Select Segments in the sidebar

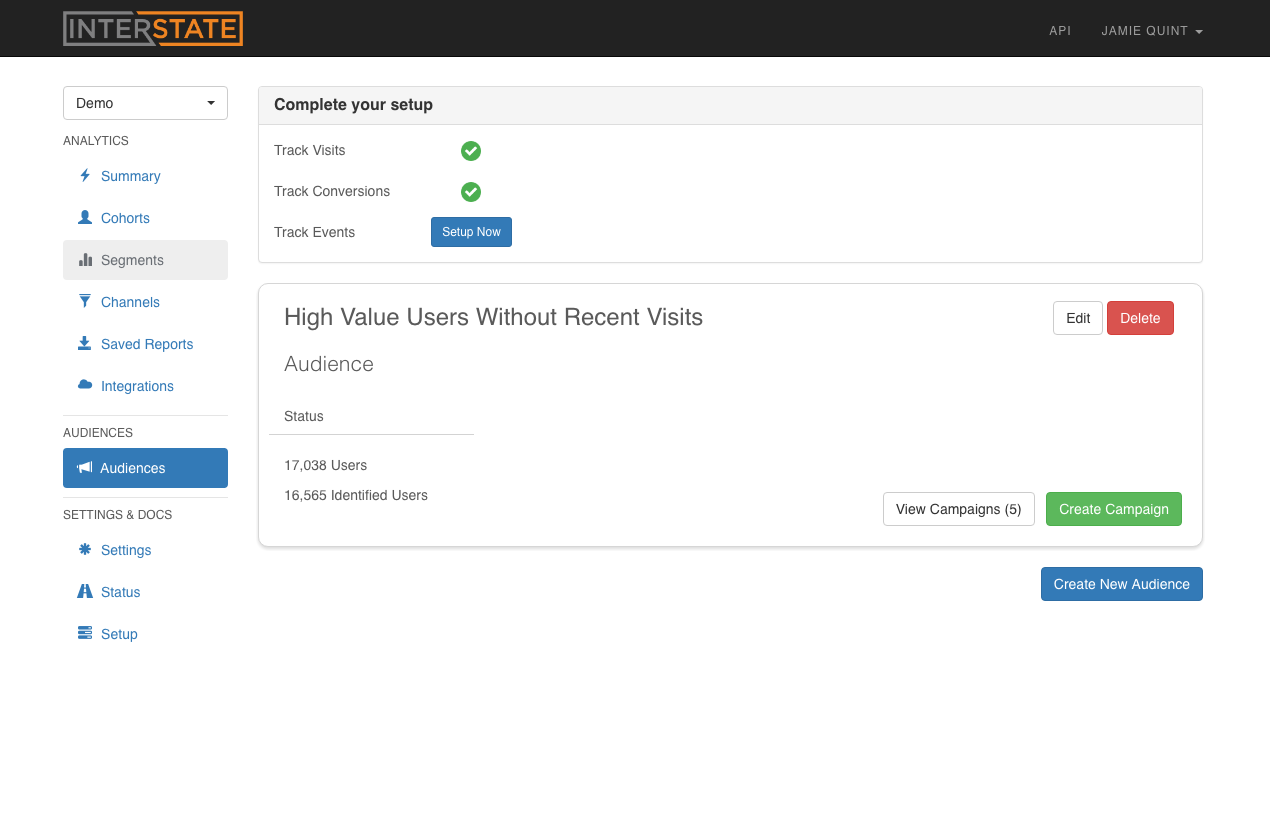(145, 260)
